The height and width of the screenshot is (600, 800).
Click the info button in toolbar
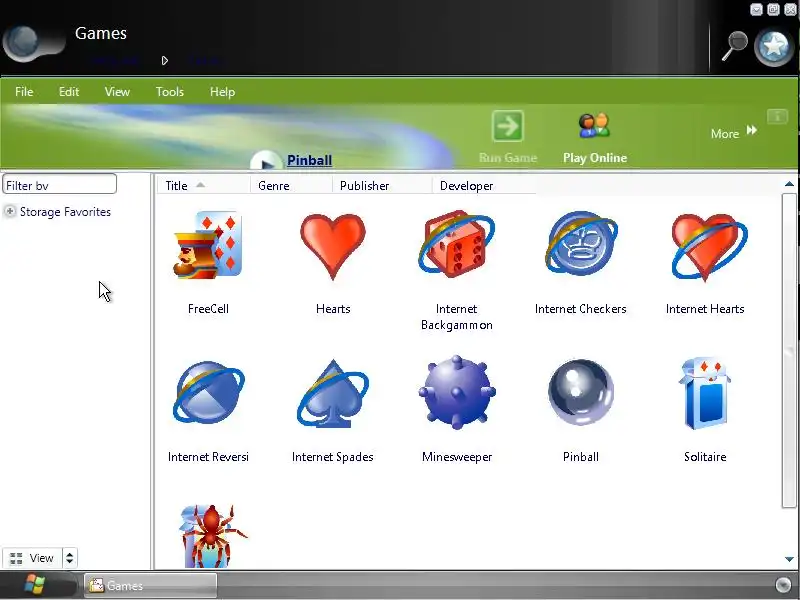[778, 116]
